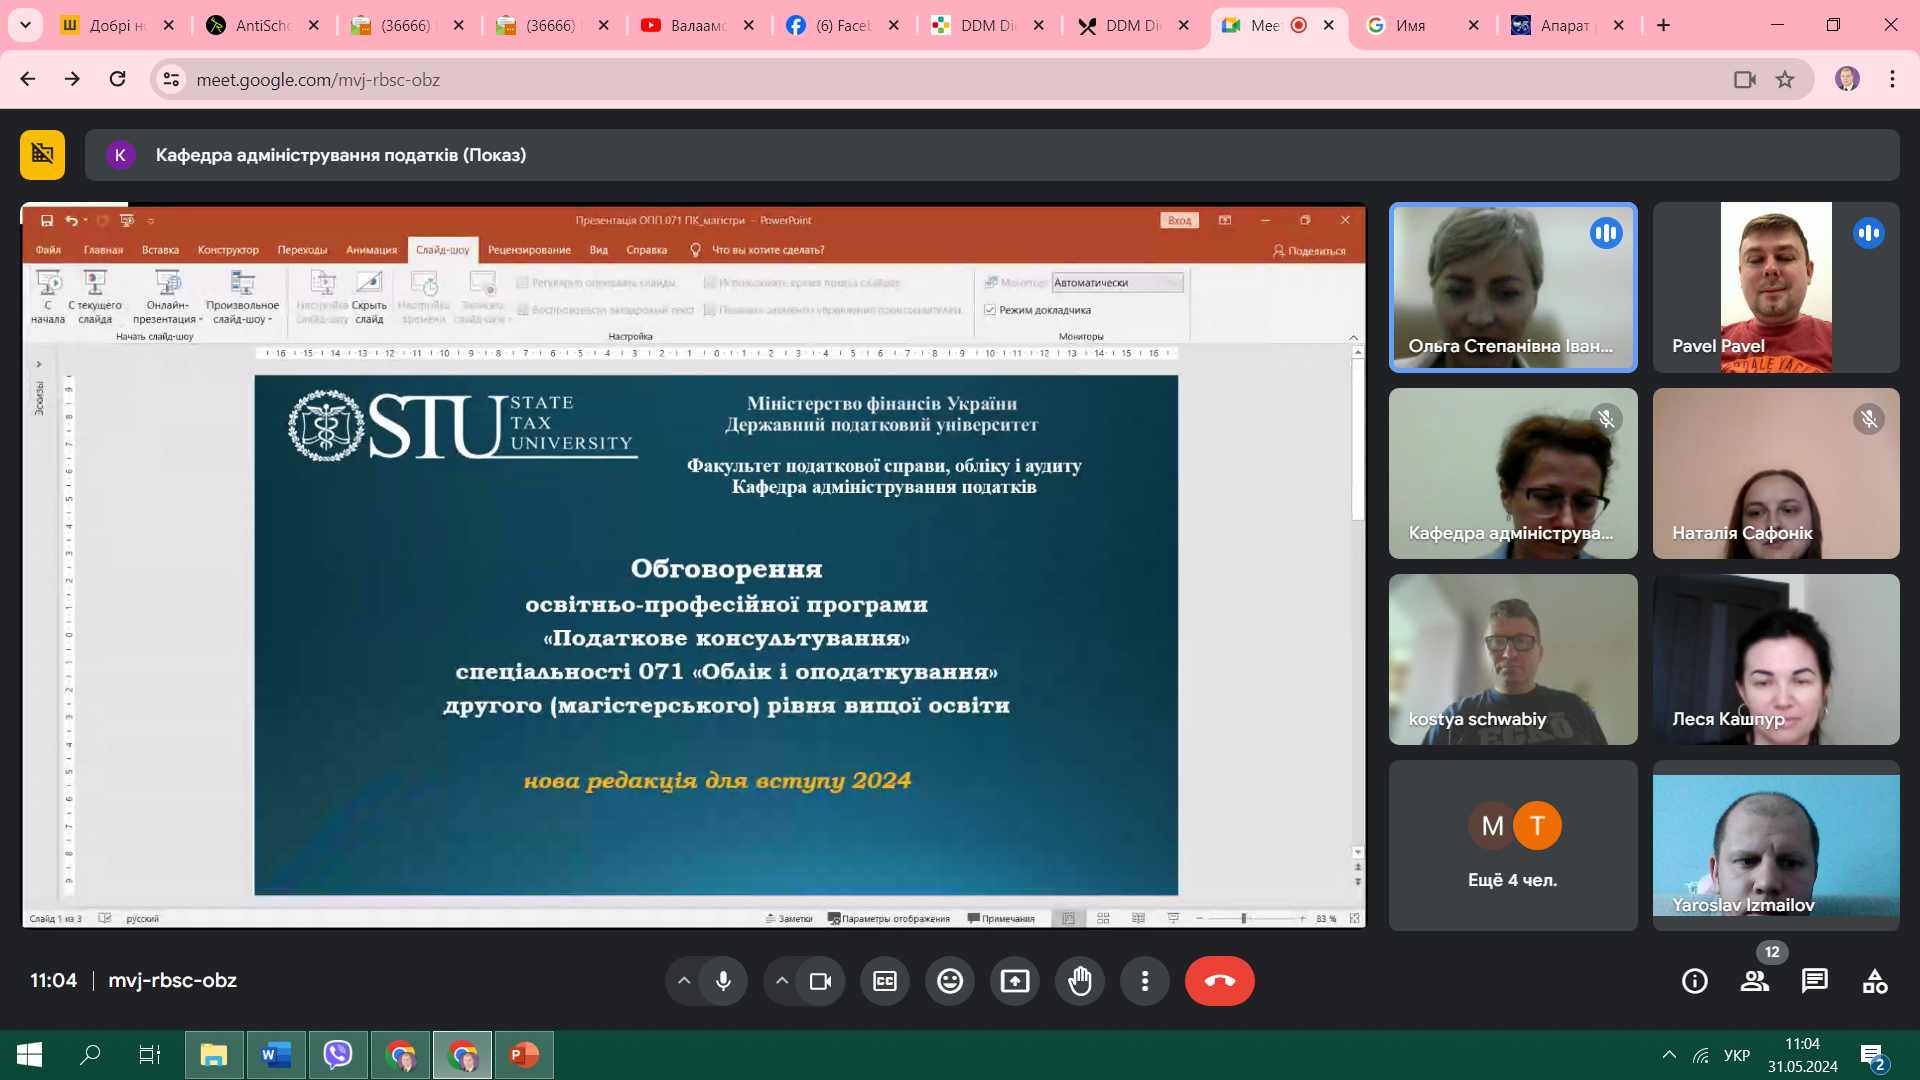Viewport: 1920px width, 1080px height.
Task: Click the presenter avatar K
Action: tap(120, 155)
